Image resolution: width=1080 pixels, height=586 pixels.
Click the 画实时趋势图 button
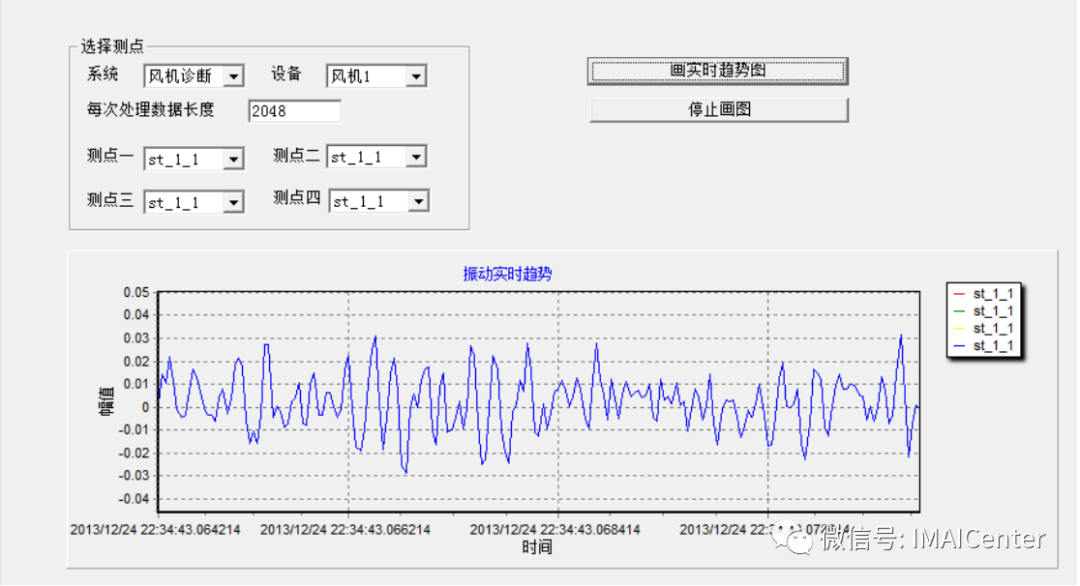[718, 70]
